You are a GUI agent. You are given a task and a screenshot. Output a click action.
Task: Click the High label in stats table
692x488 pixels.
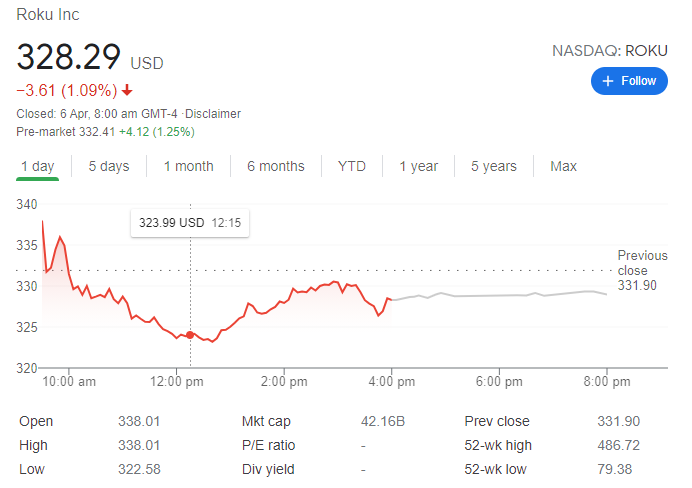(x=33, y=445)
